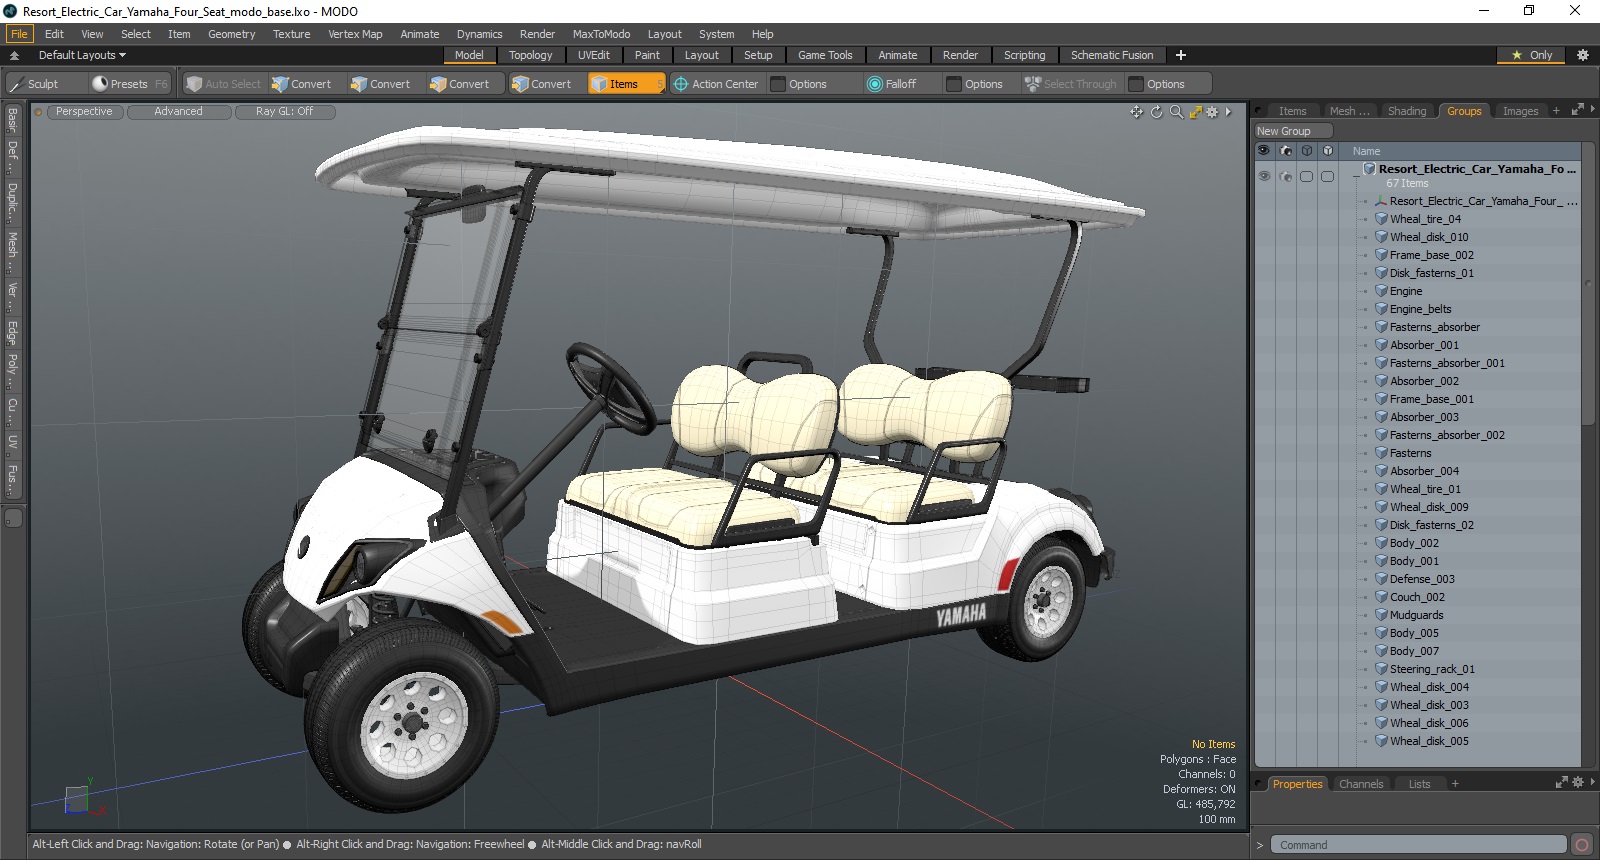The height and width of the screenshot is (860, 1600).
Task: Toggle visibility eye for Resort_Electric_Car group
Action: [1264, 177]
